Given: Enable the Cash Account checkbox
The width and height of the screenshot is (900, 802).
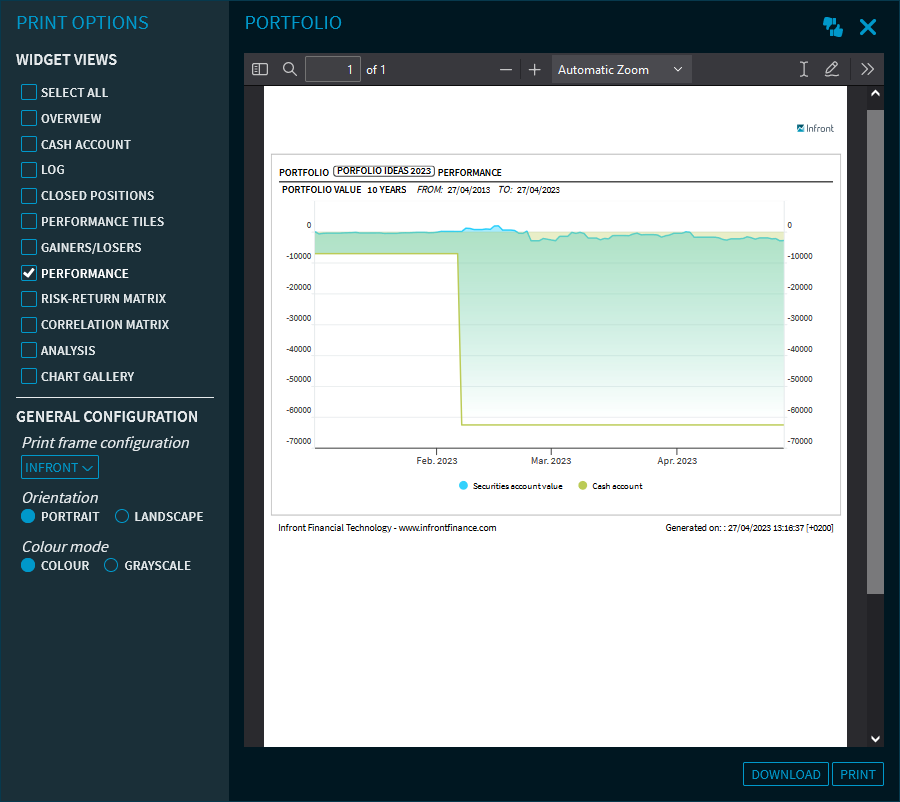Looking at the screenshot, I should pos(29,144).
